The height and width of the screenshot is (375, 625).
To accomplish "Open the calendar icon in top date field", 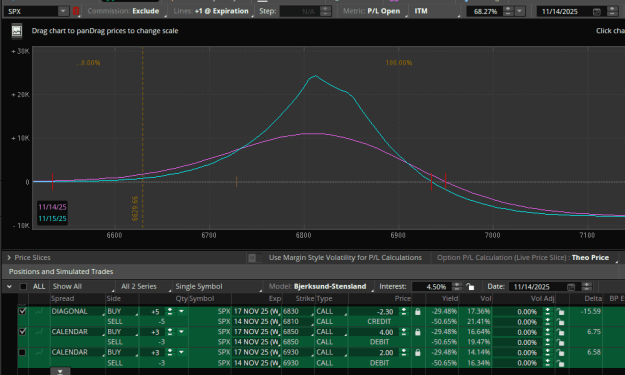I will [597, 12].
